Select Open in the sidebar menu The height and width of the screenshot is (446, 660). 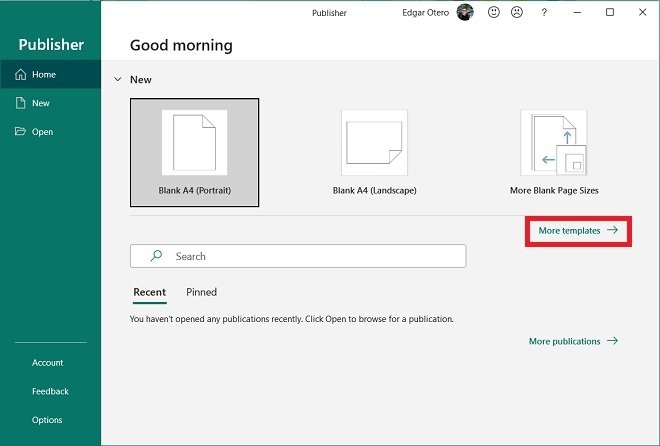point(51,132)
